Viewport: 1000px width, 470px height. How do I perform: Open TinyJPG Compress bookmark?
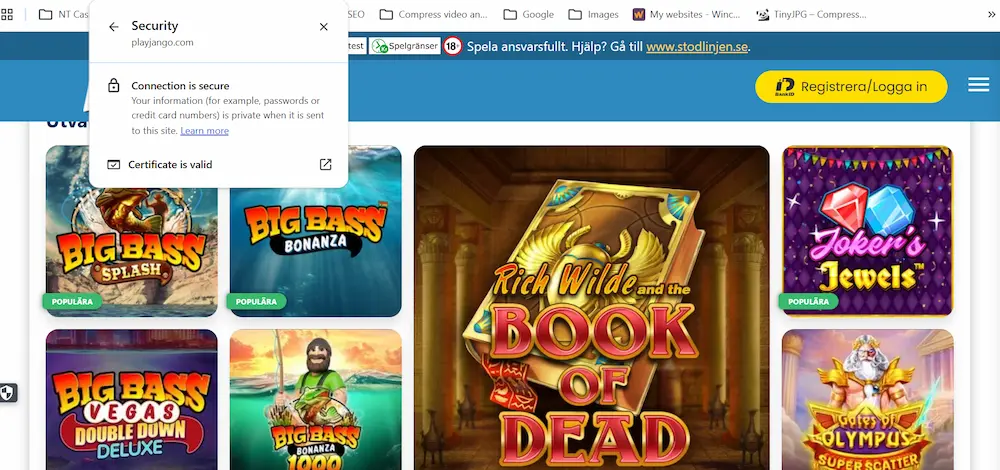click(x=812, y=14)
